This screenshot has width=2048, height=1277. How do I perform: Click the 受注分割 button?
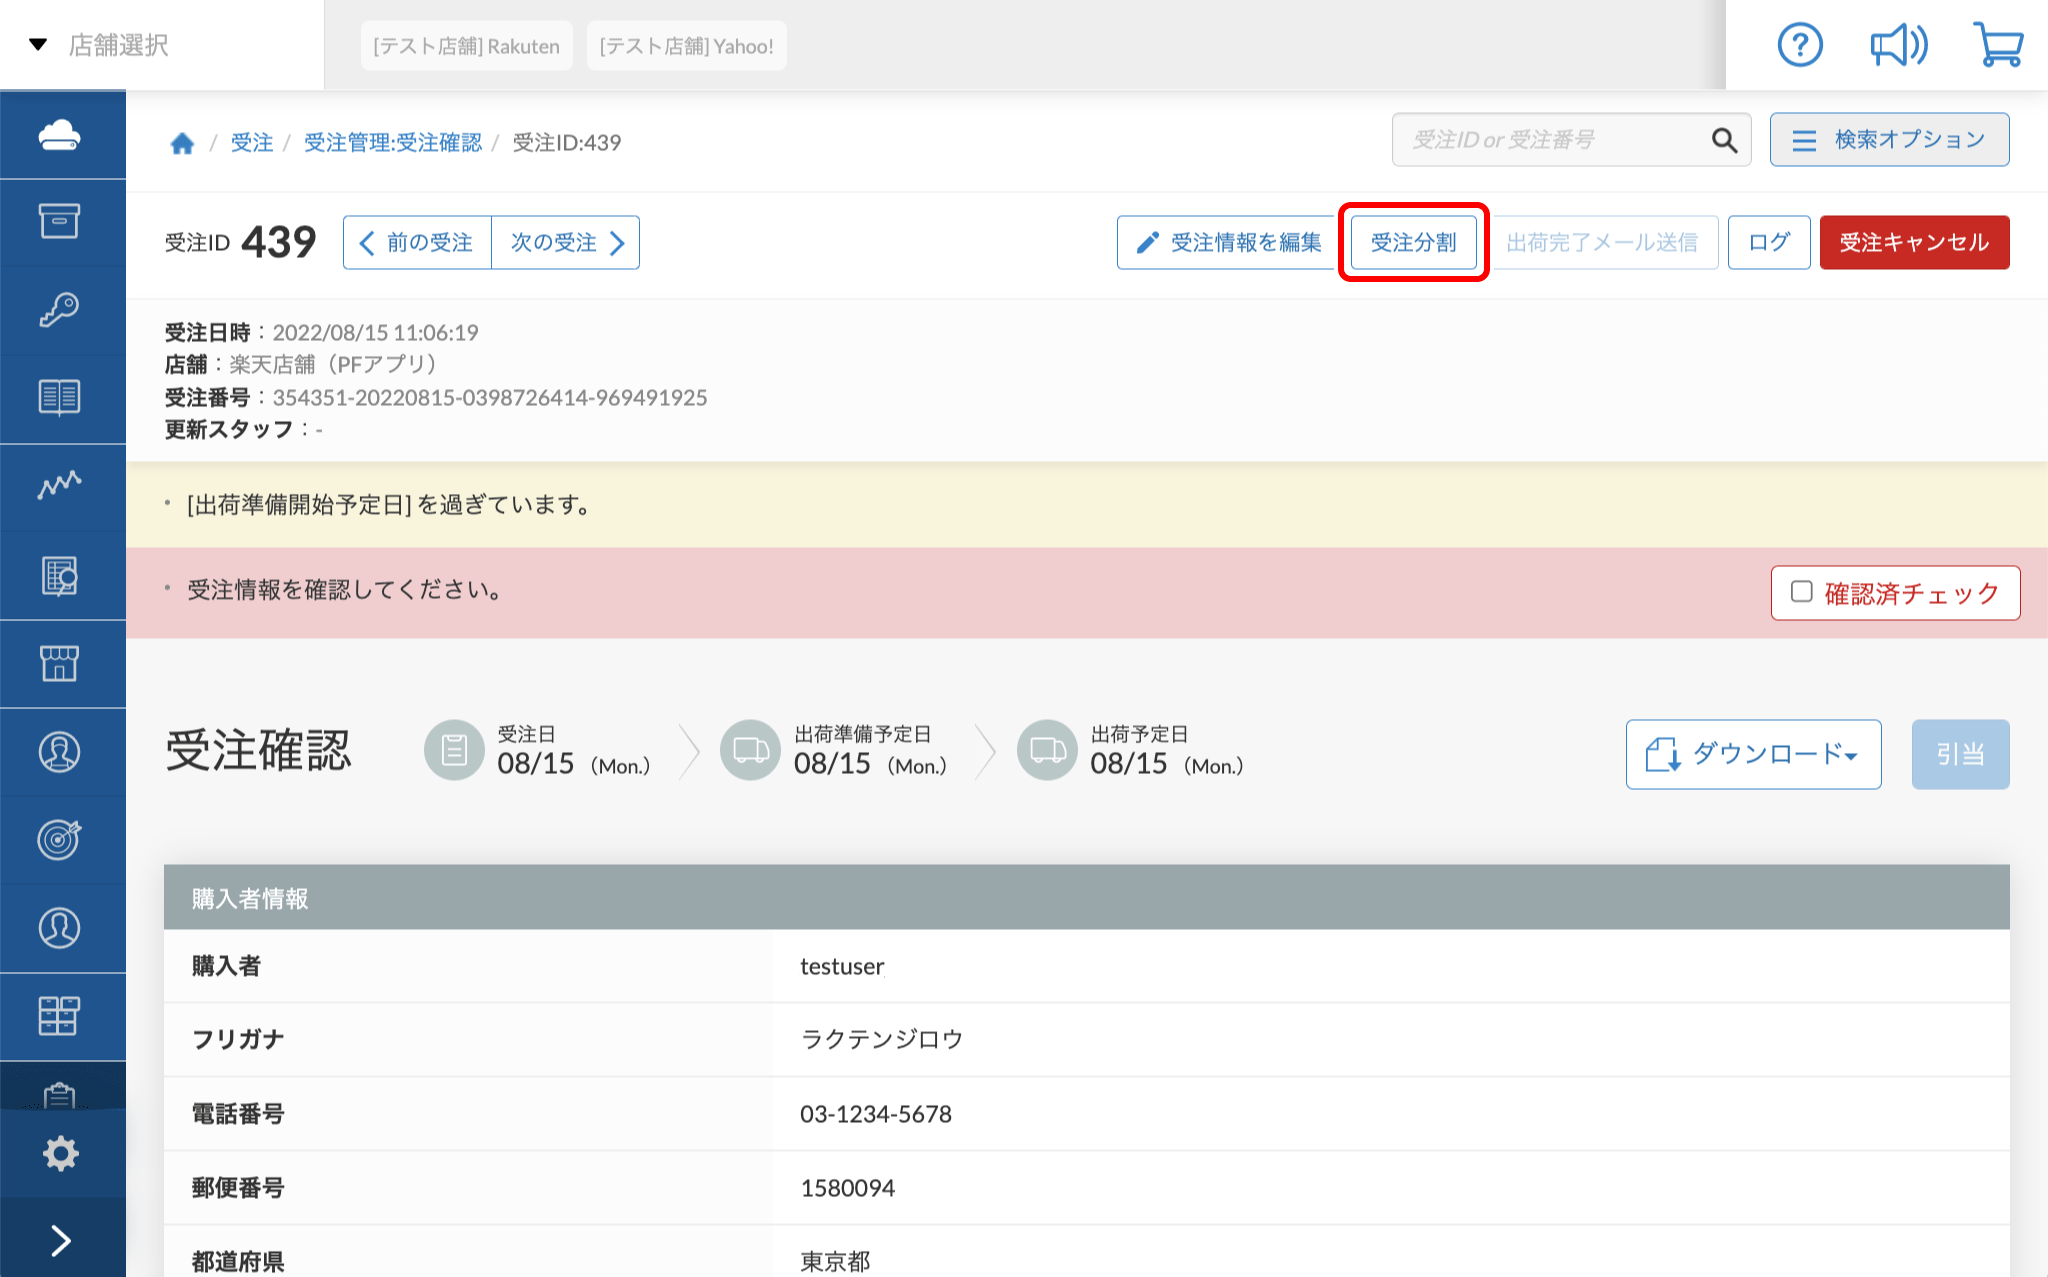[1413, 242]
